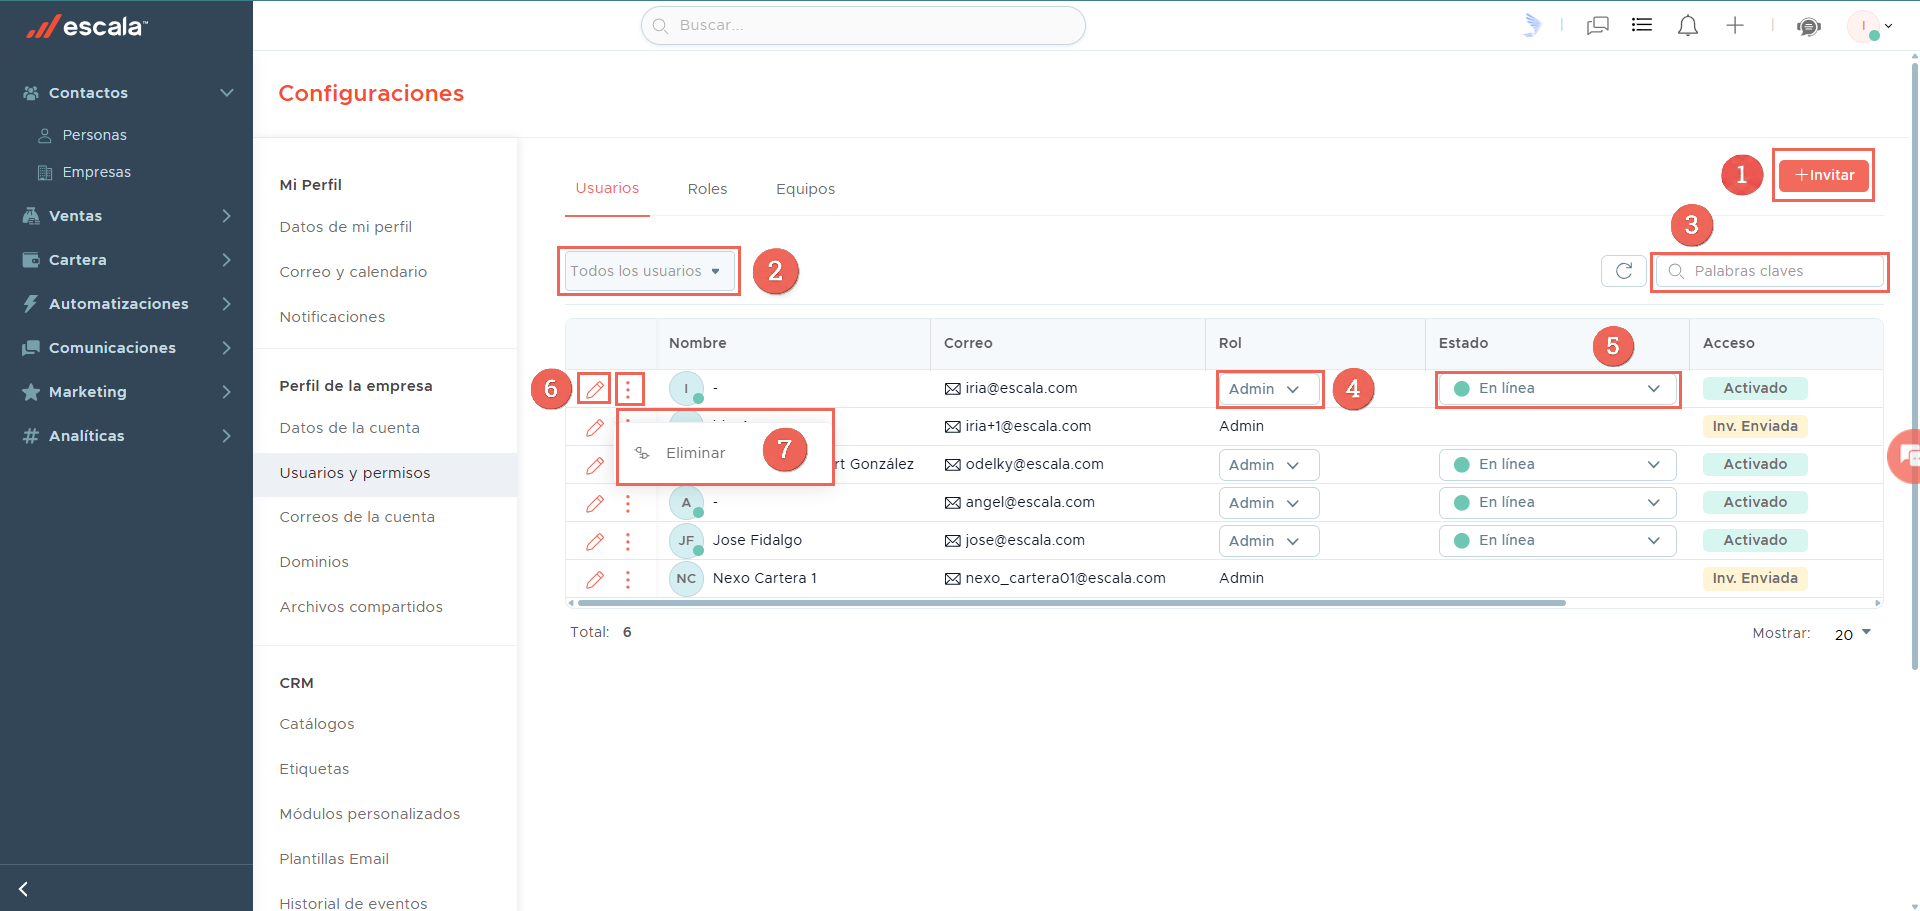1920x911 pixels.
Task: Switch to the Roles tab
Action: coord(707,189)
